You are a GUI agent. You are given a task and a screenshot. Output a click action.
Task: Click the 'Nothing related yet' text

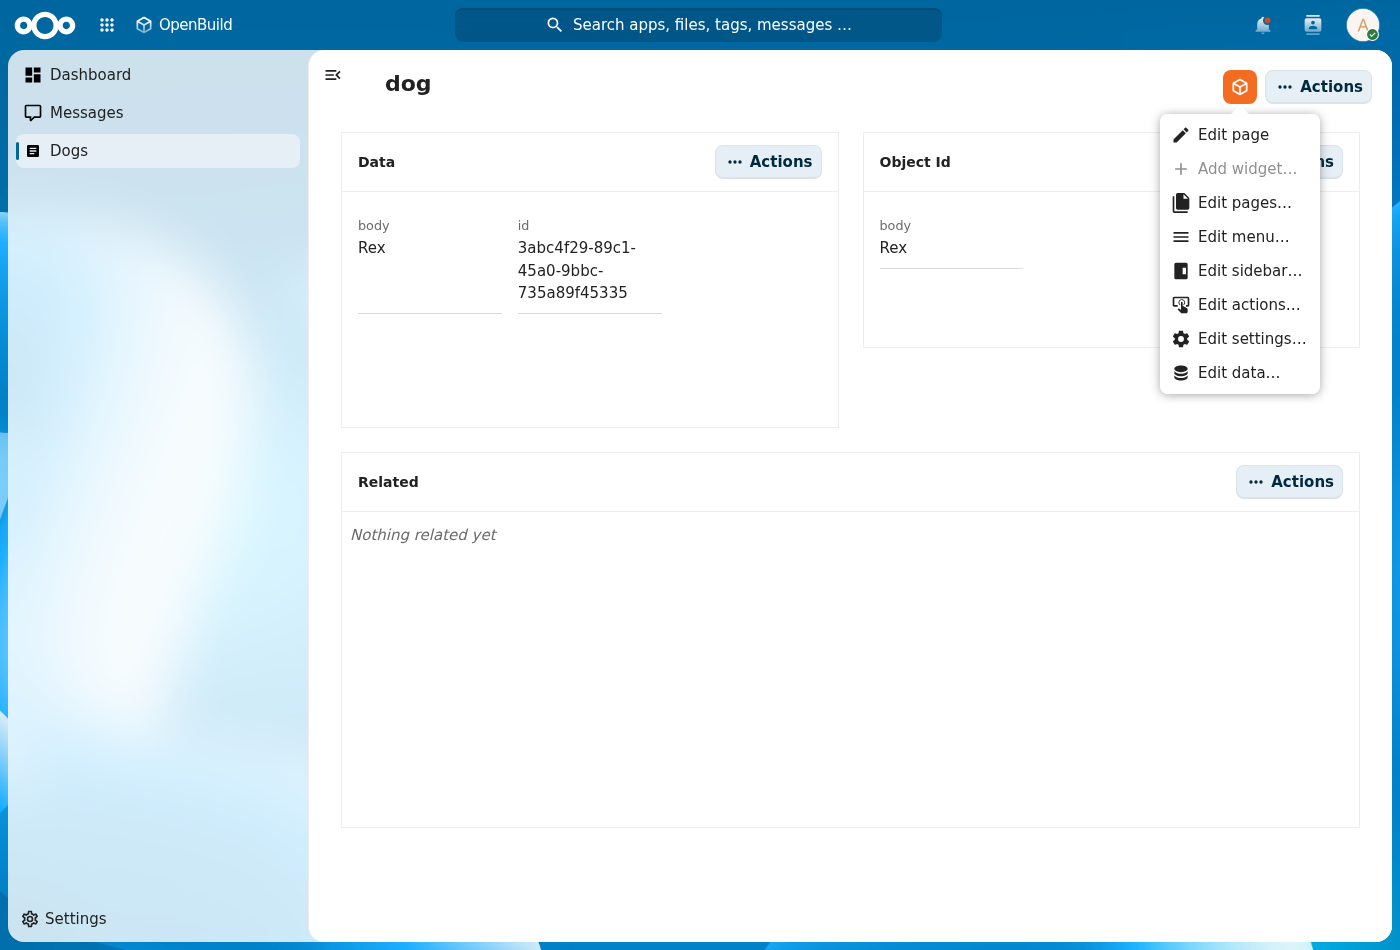click(x=423, y=535)
